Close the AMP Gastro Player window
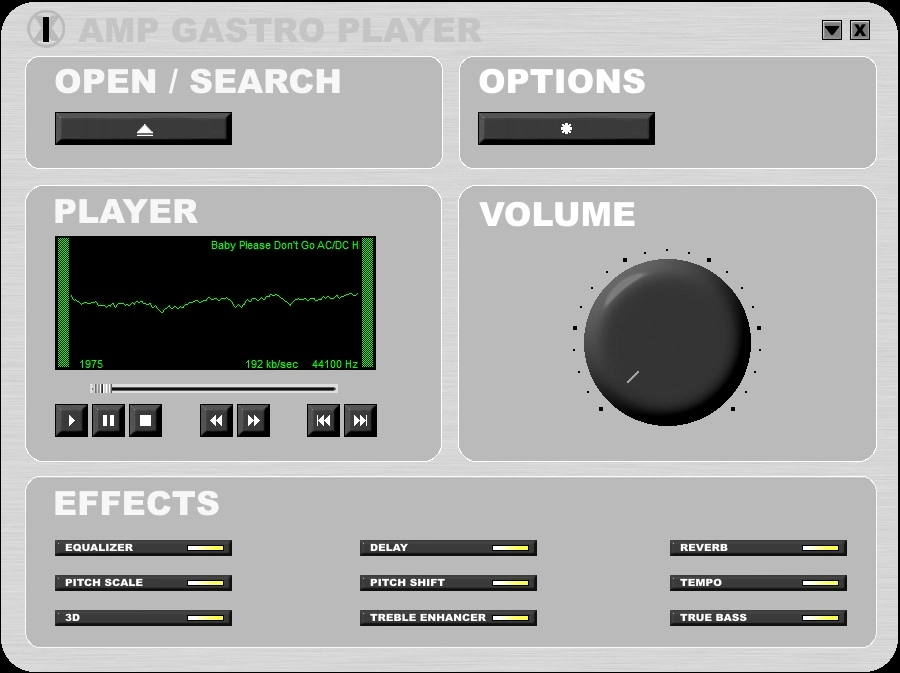900x673 pixels. point(860,30)
